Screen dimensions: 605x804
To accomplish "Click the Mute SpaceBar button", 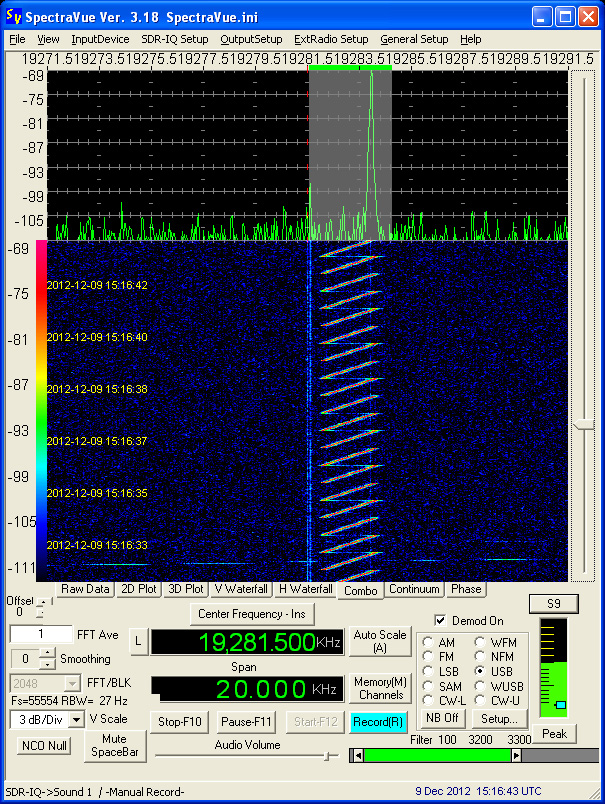I will 114,746.
